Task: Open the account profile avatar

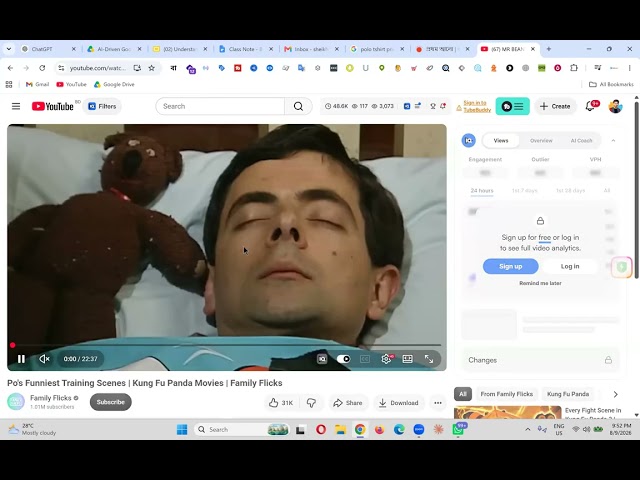Action: coord(615,107)
